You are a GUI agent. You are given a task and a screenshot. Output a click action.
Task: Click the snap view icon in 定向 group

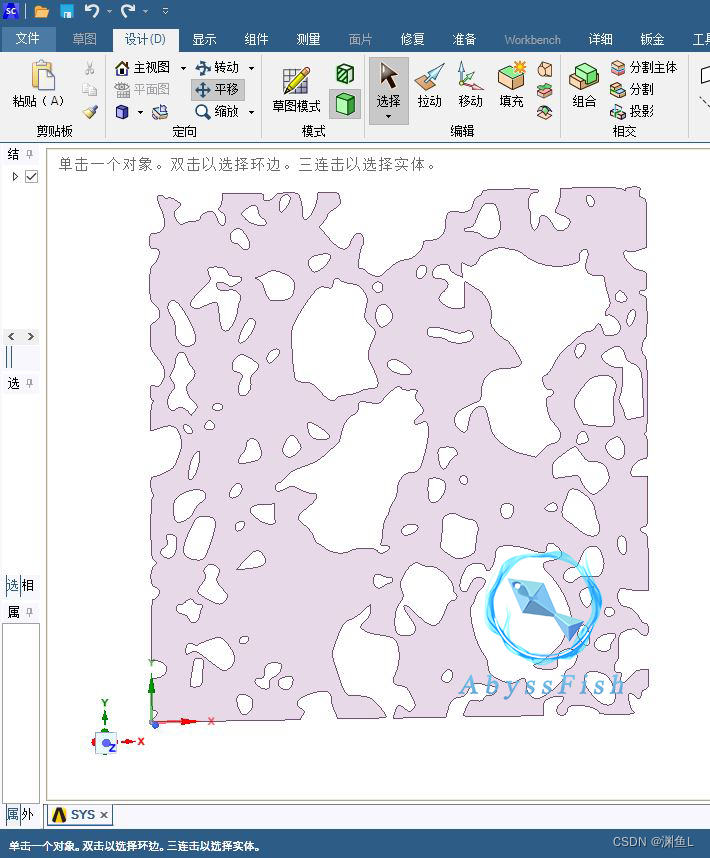click(x=160, y=112)
